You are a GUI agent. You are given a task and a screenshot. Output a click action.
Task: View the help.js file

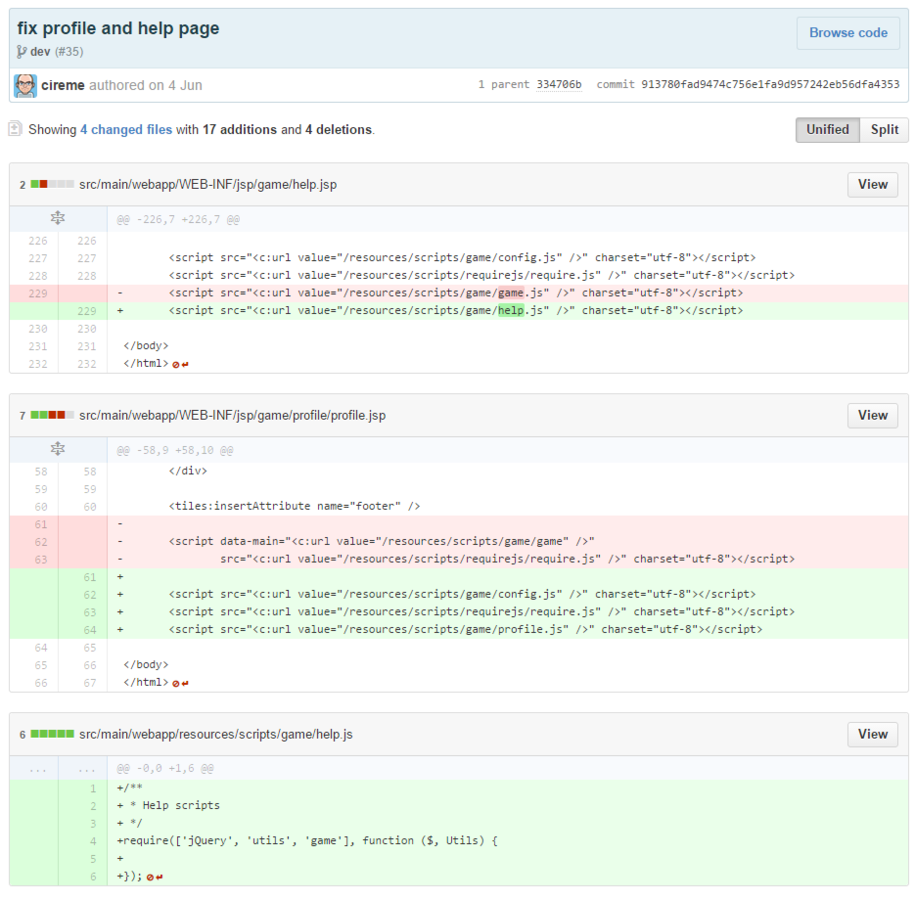pos(872,734)
